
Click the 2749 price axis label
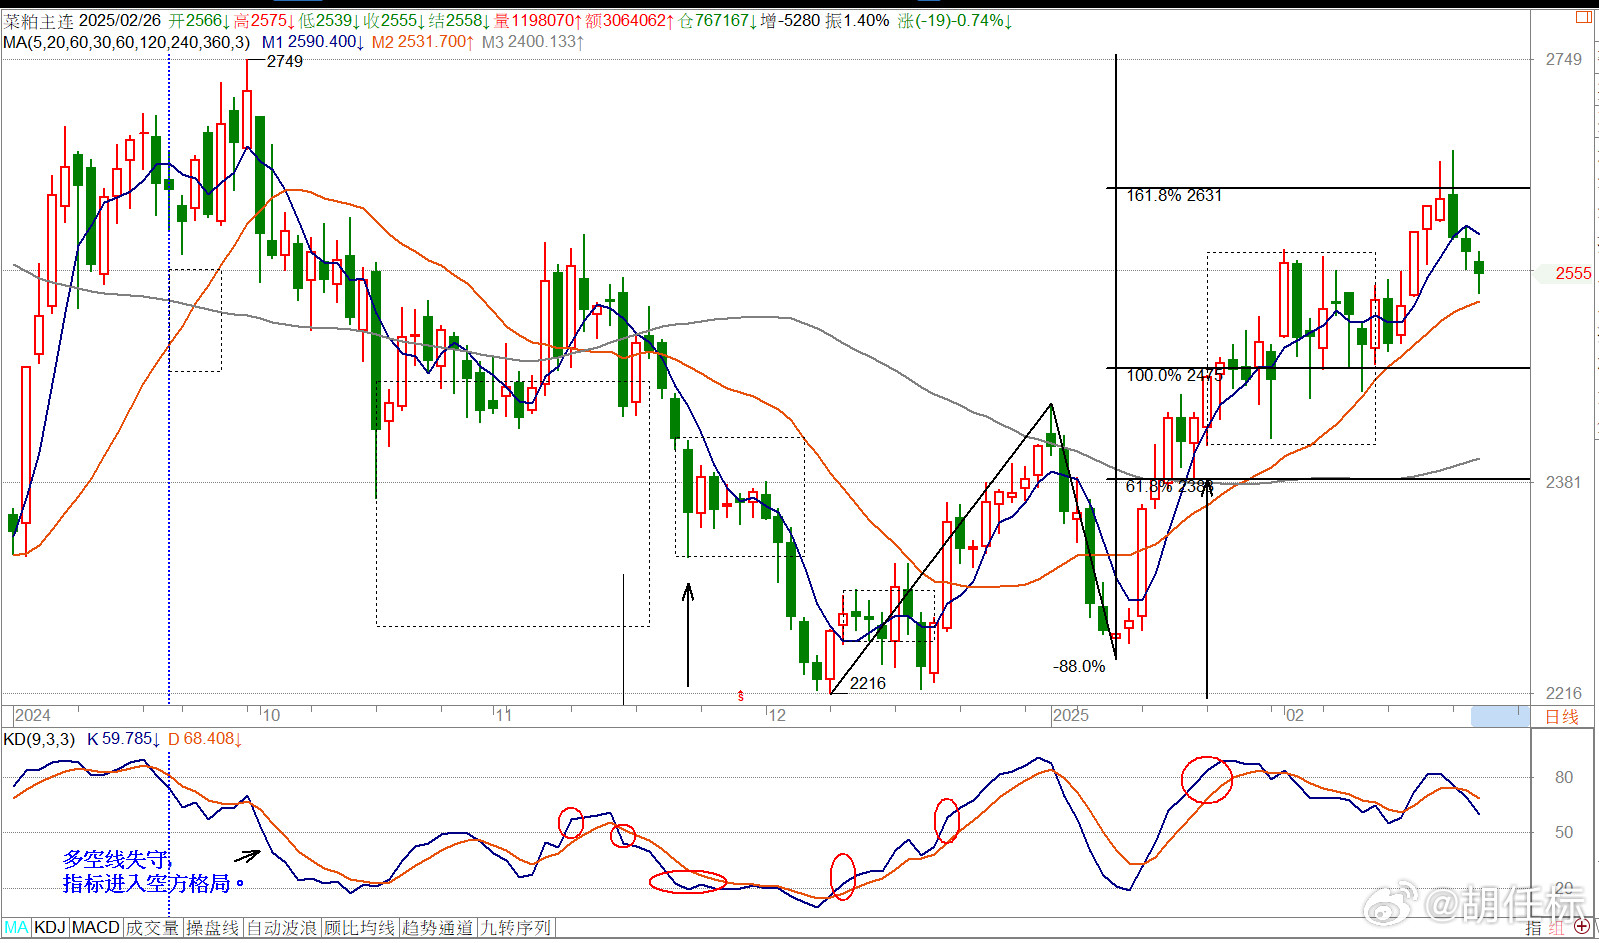tap(1564, 60)
